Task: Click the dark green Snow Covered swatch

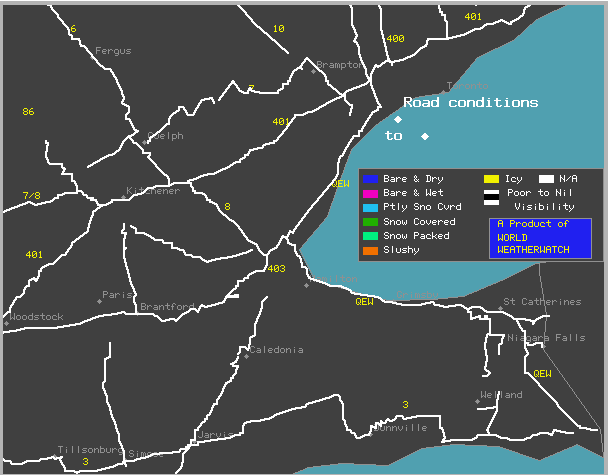Action: (x=370, y=222)
